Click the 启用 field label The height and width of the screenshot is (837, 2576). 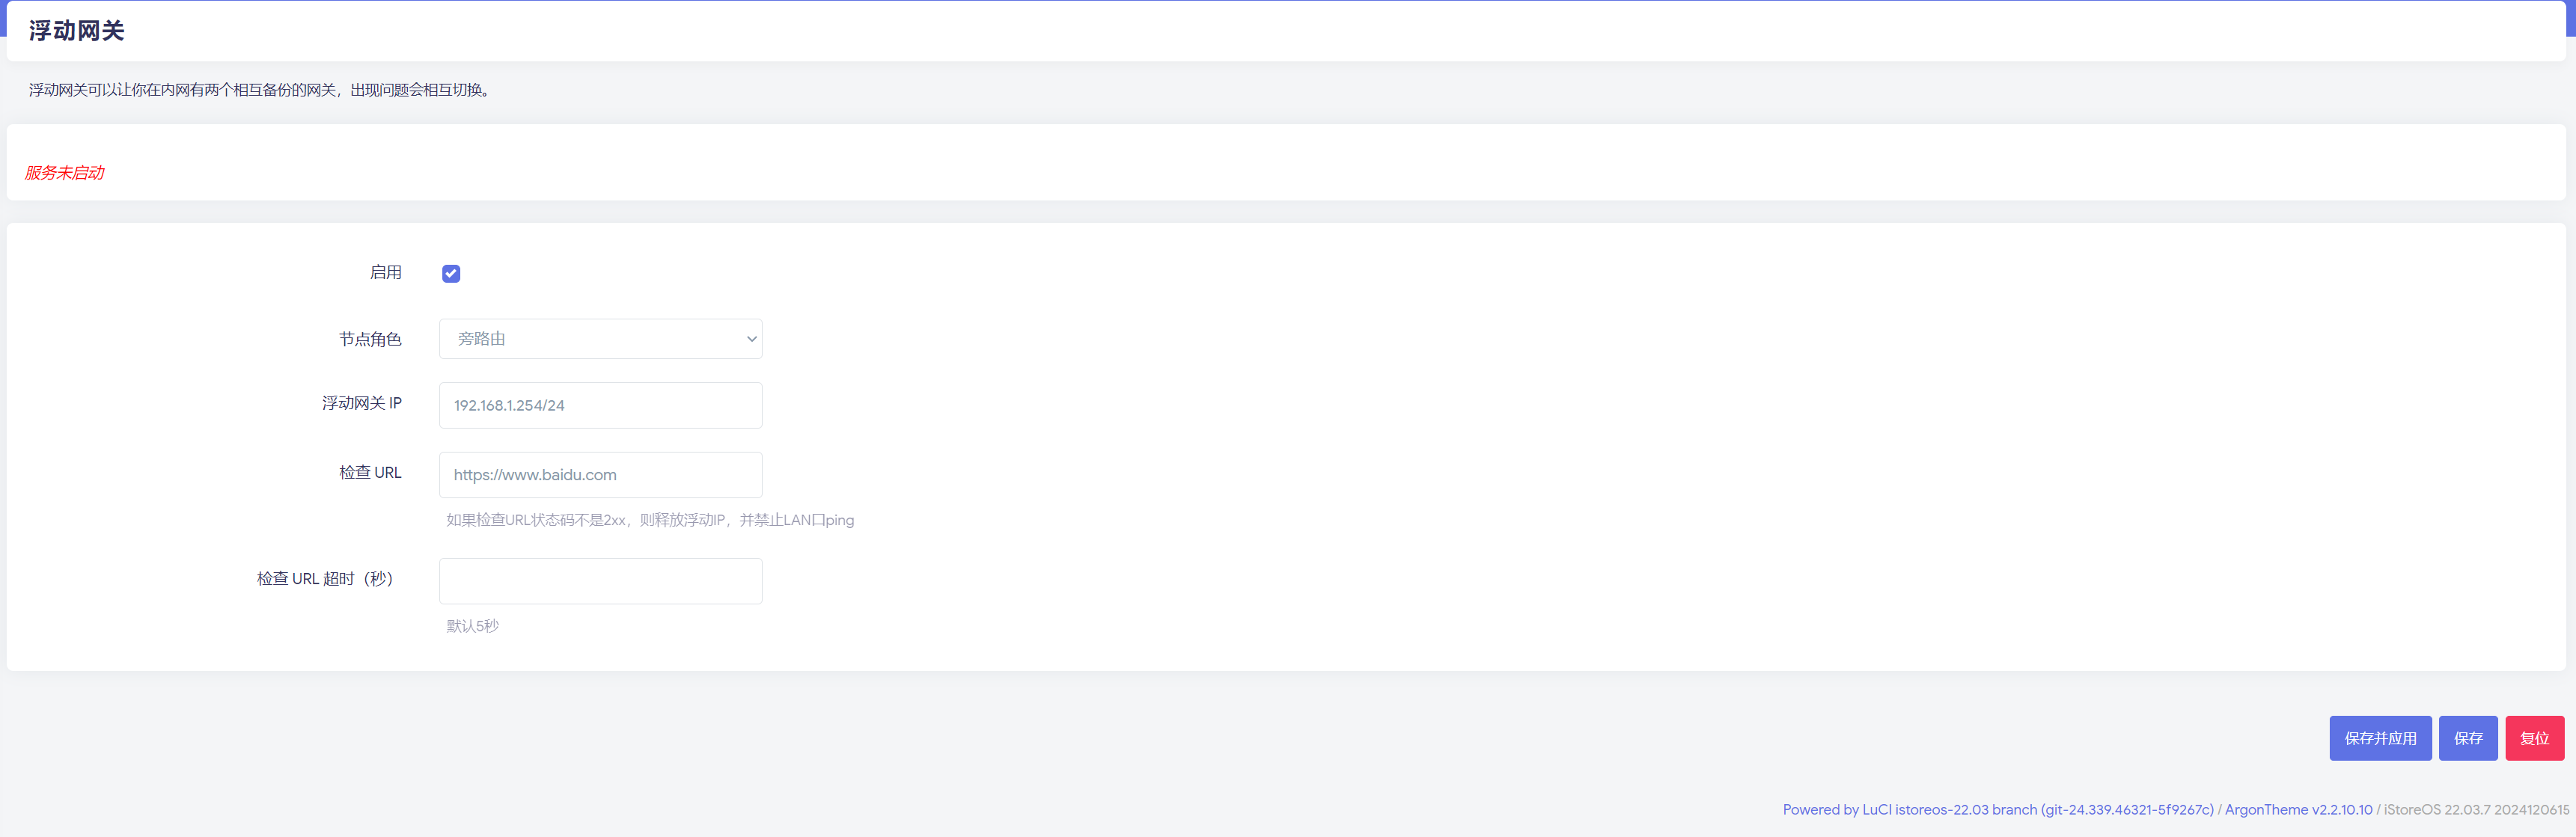[385, 272]
